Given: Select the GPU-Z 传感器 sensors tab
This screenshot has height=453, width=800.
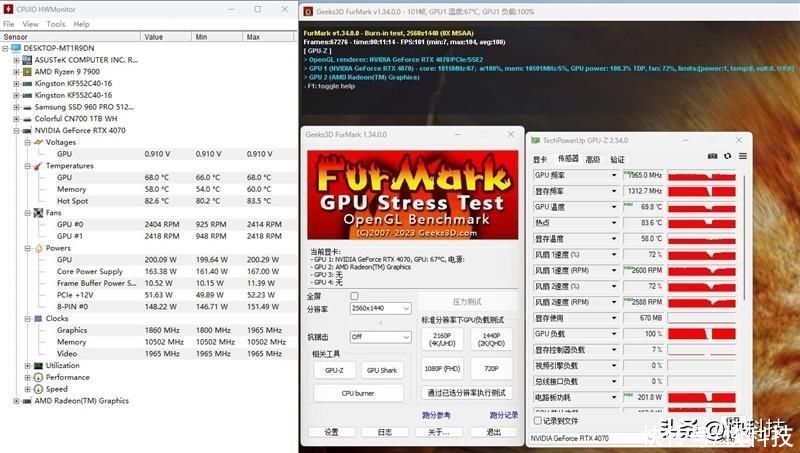Looking at the screenshot, I should pyautogui.click(x=568, y=159).
